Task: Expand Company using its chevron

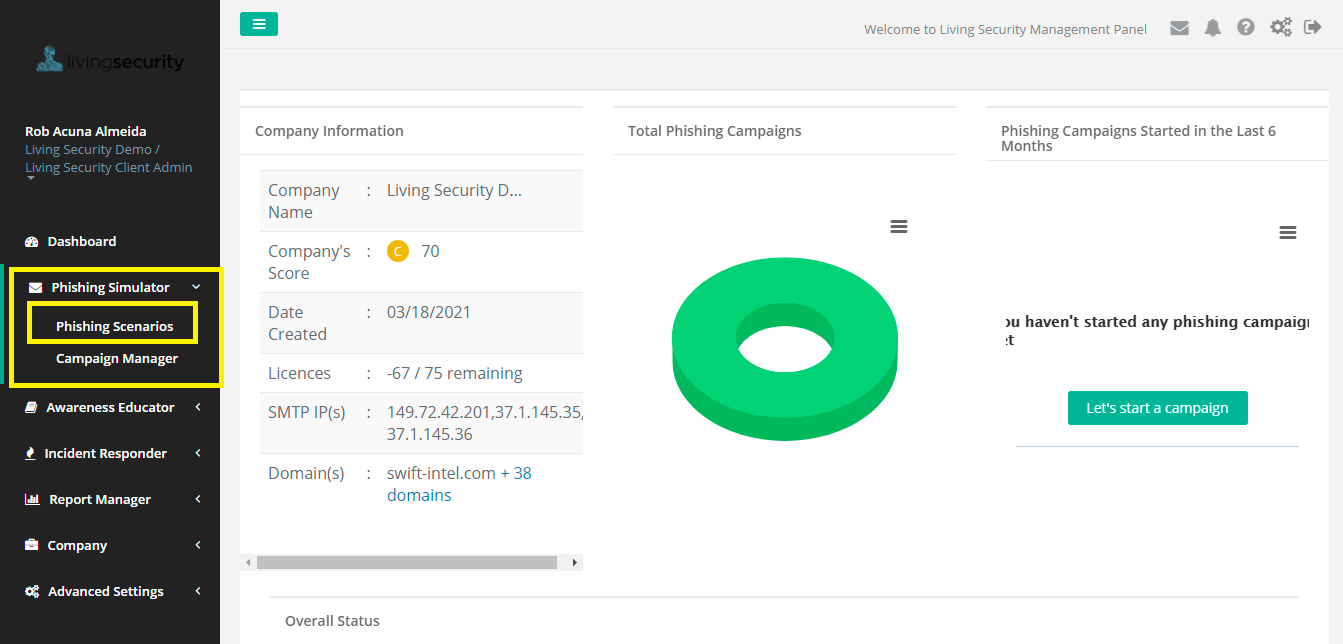Action: (198, 545)
